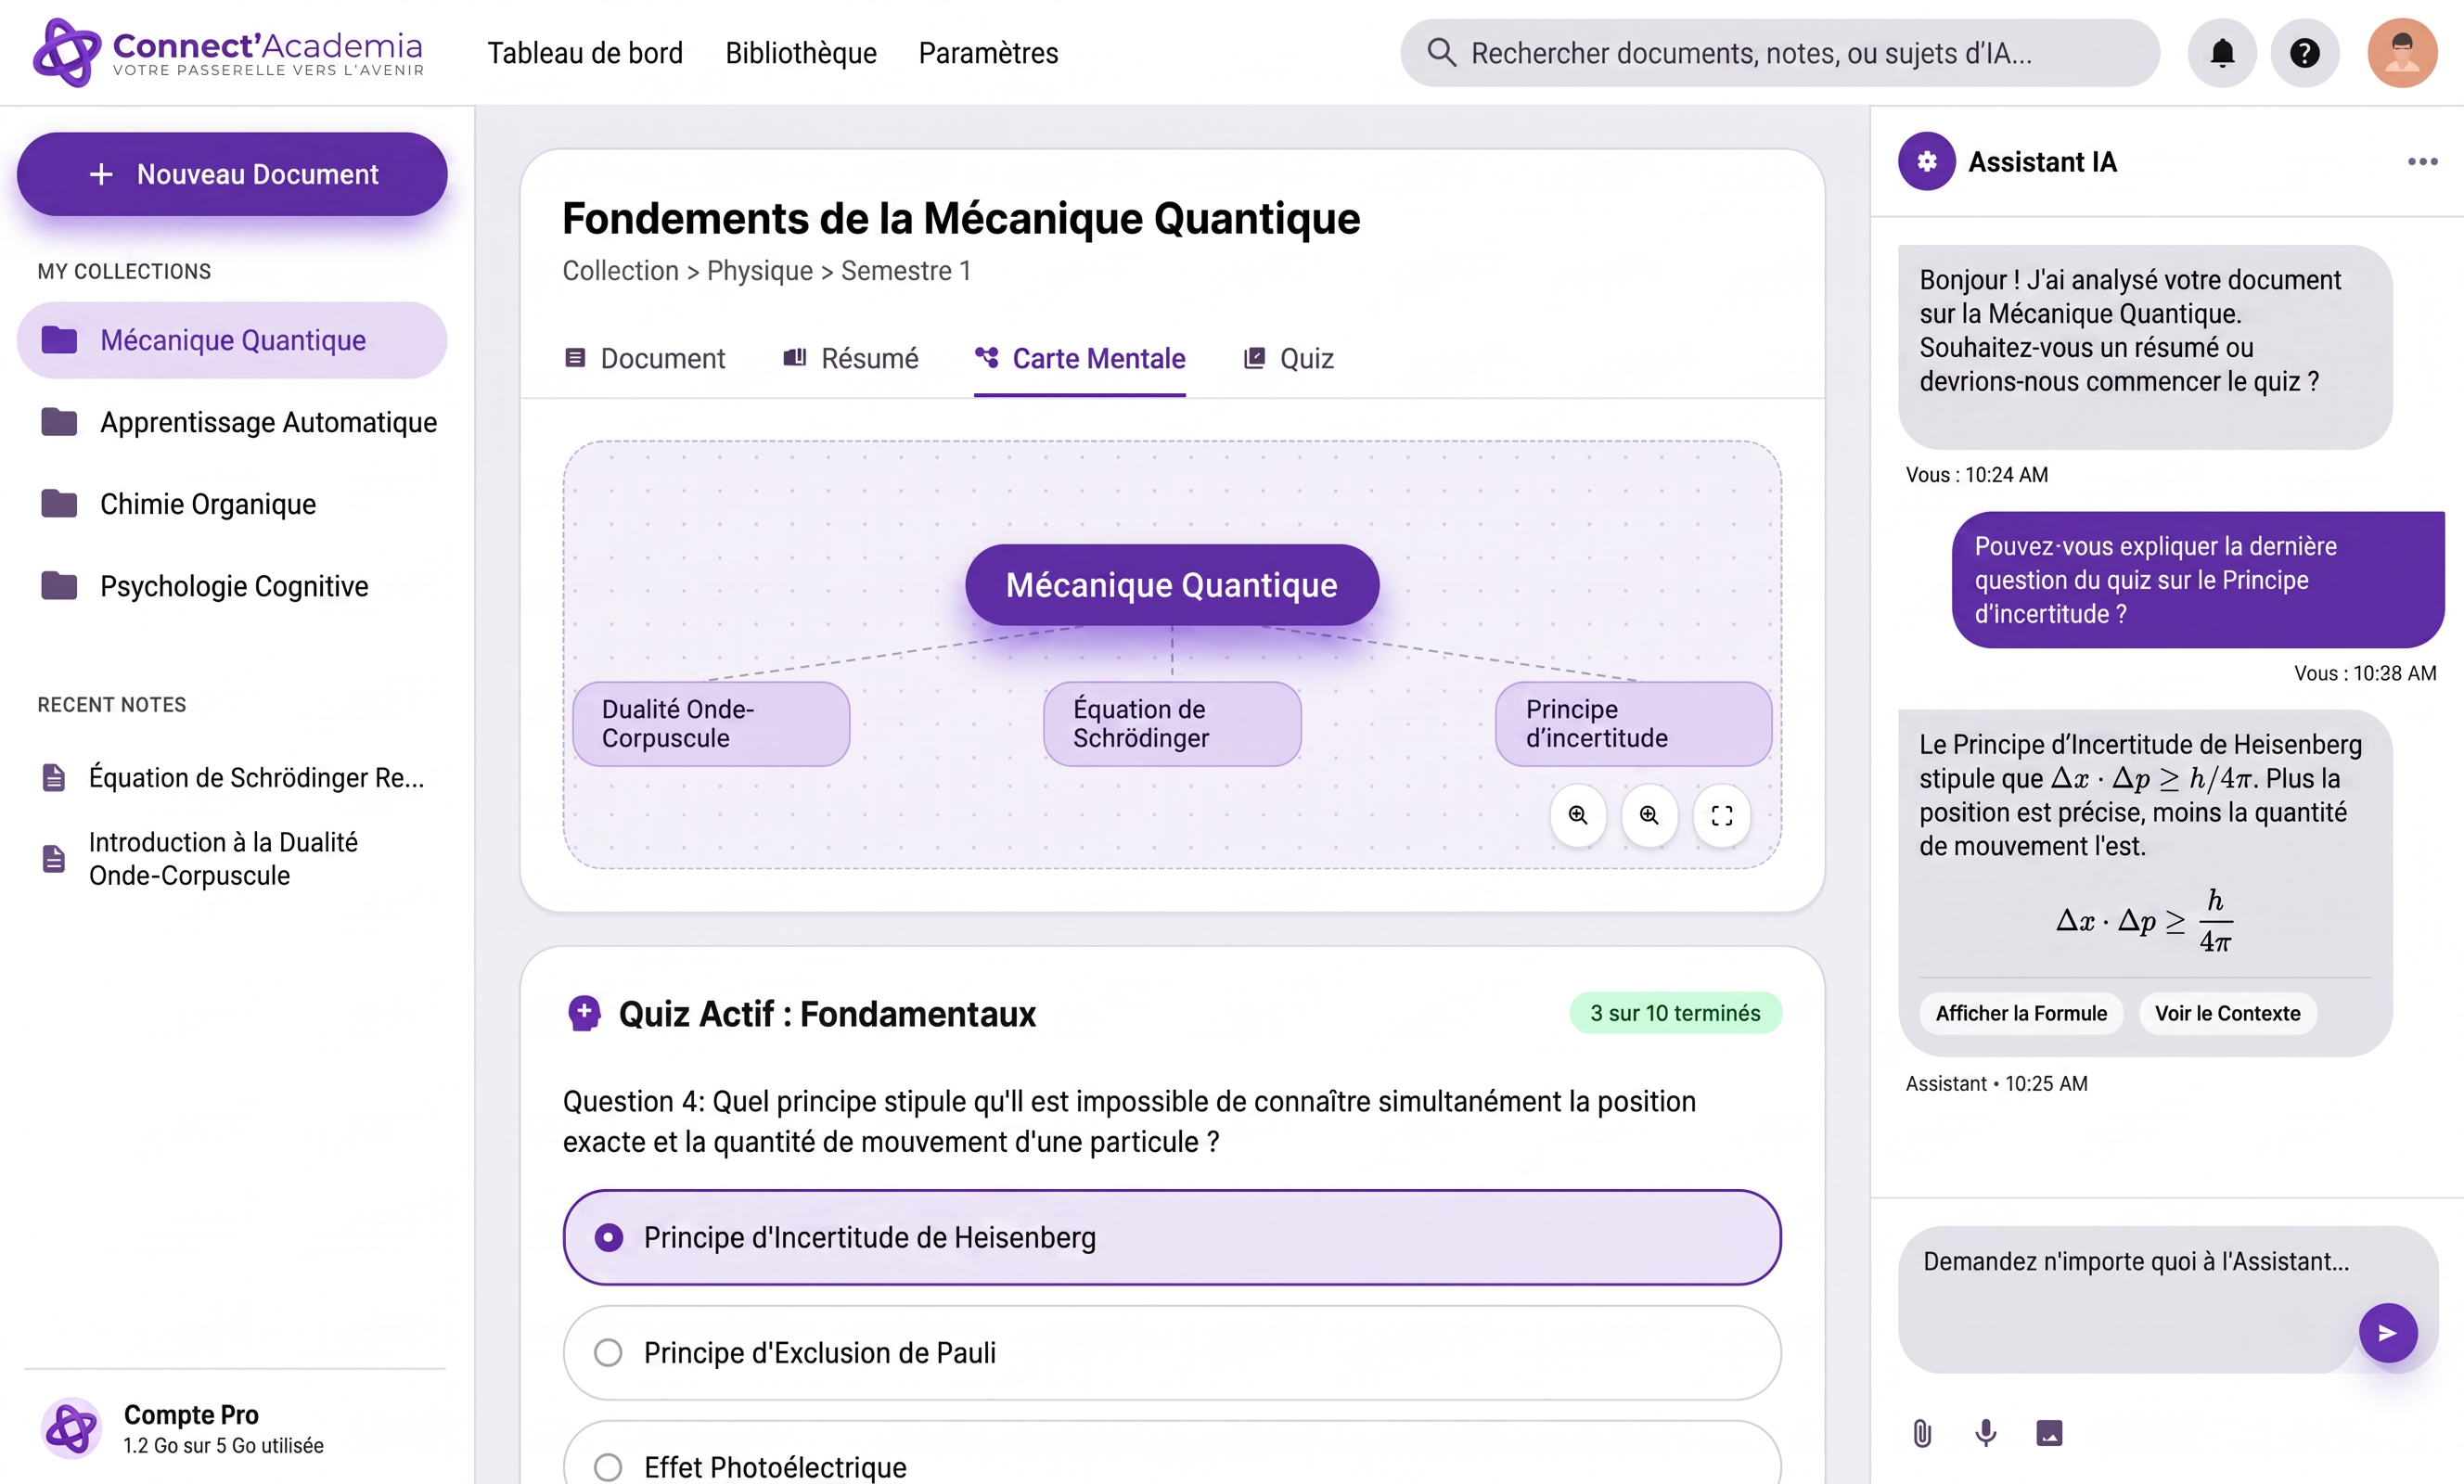Click the folder icon beside Apprentissage Automatique
The height and width of the screenshot is (1484, 2464).
(59, 422)
